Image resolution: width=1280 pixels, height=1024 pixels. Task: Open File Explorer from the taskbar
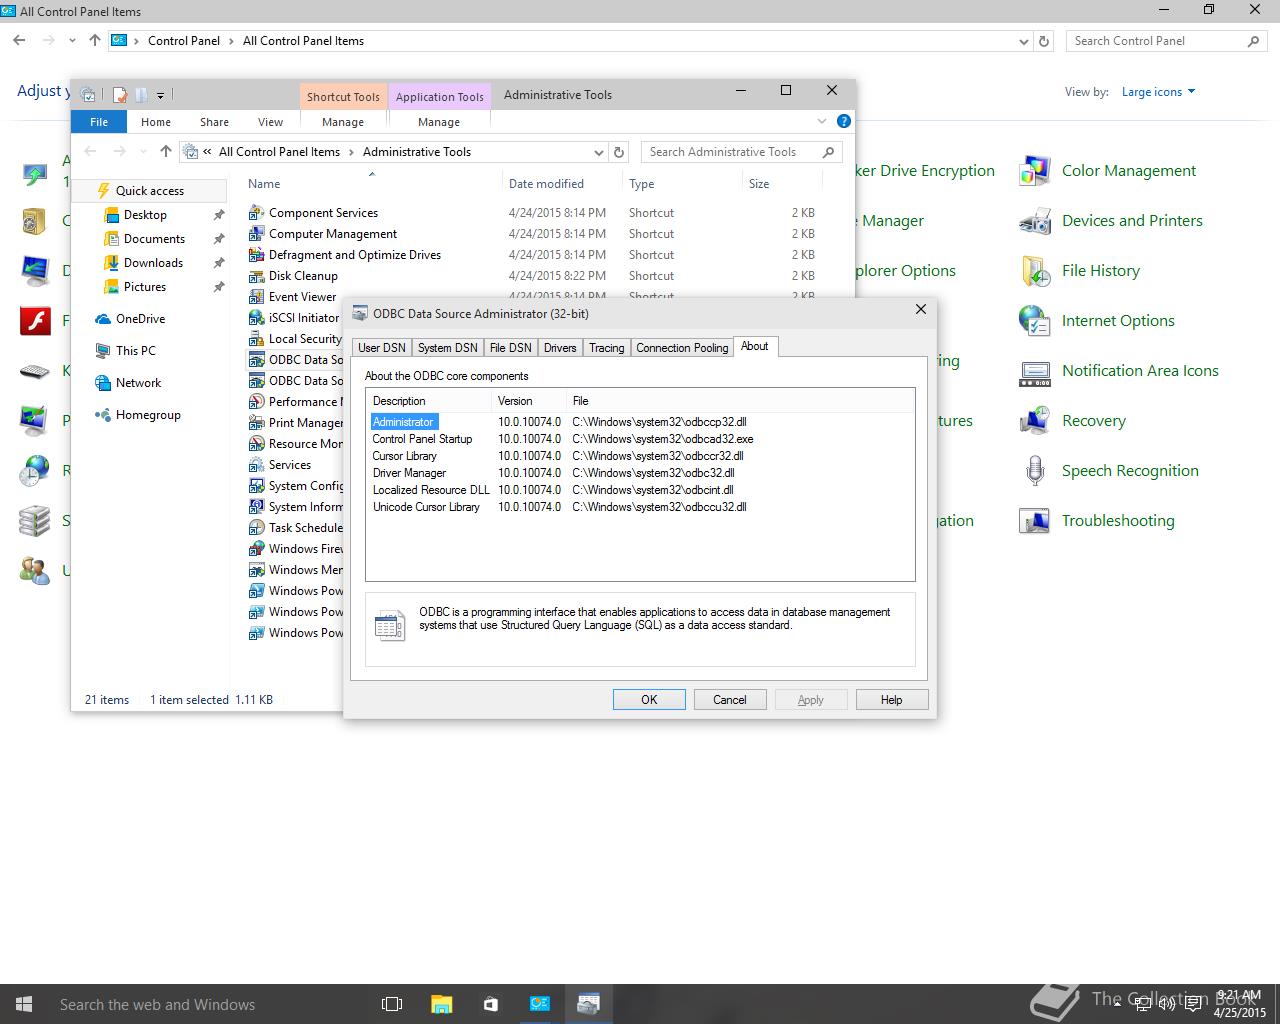point(441,1004)
